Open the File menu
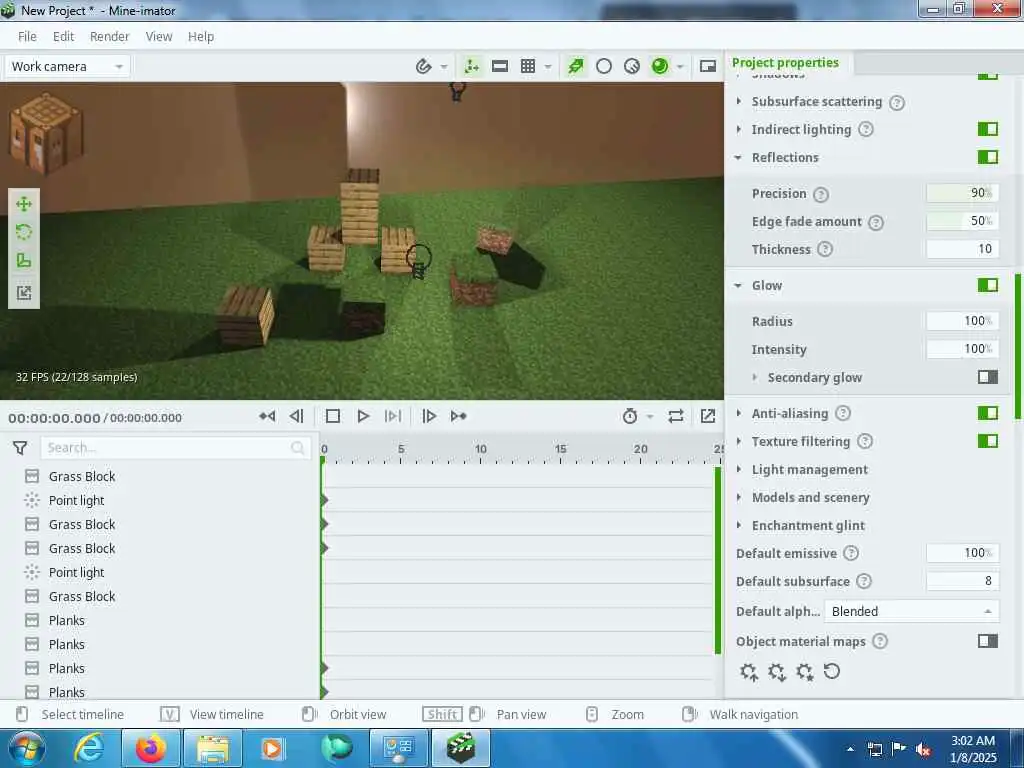 [27, 37]
